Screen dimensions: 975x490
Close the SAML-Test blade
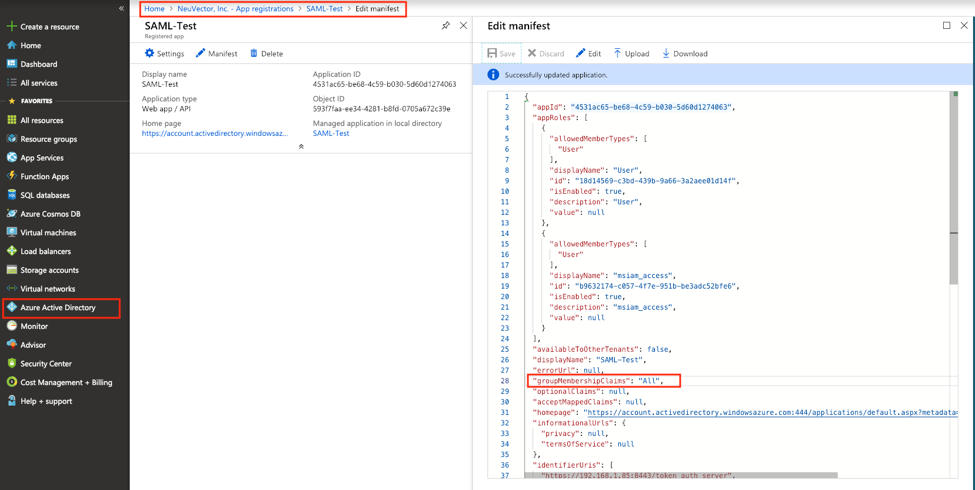(x=463, y=25)
